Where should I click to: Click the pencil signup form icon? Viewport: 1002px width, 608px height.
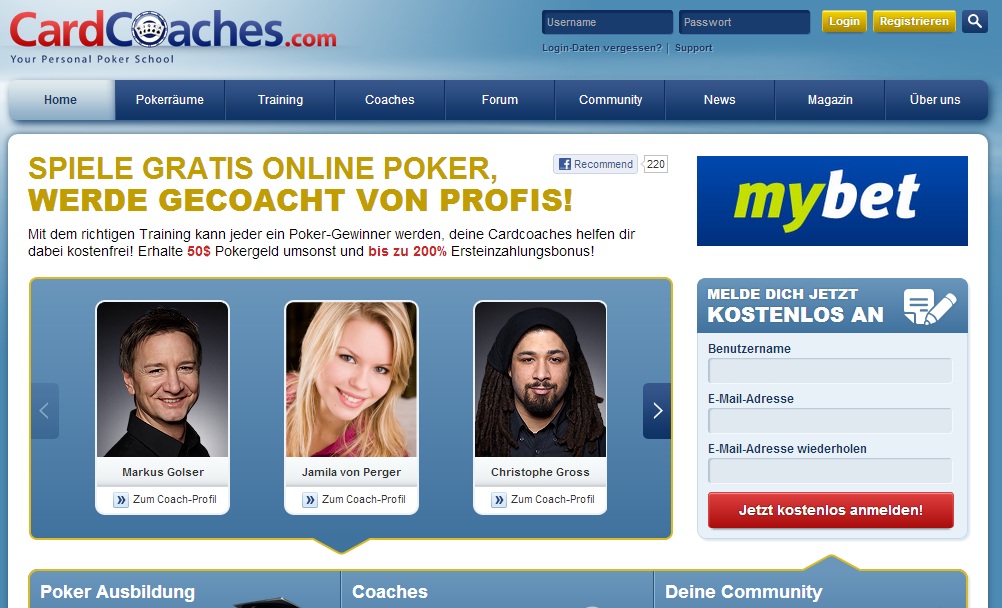click(930, 306)
